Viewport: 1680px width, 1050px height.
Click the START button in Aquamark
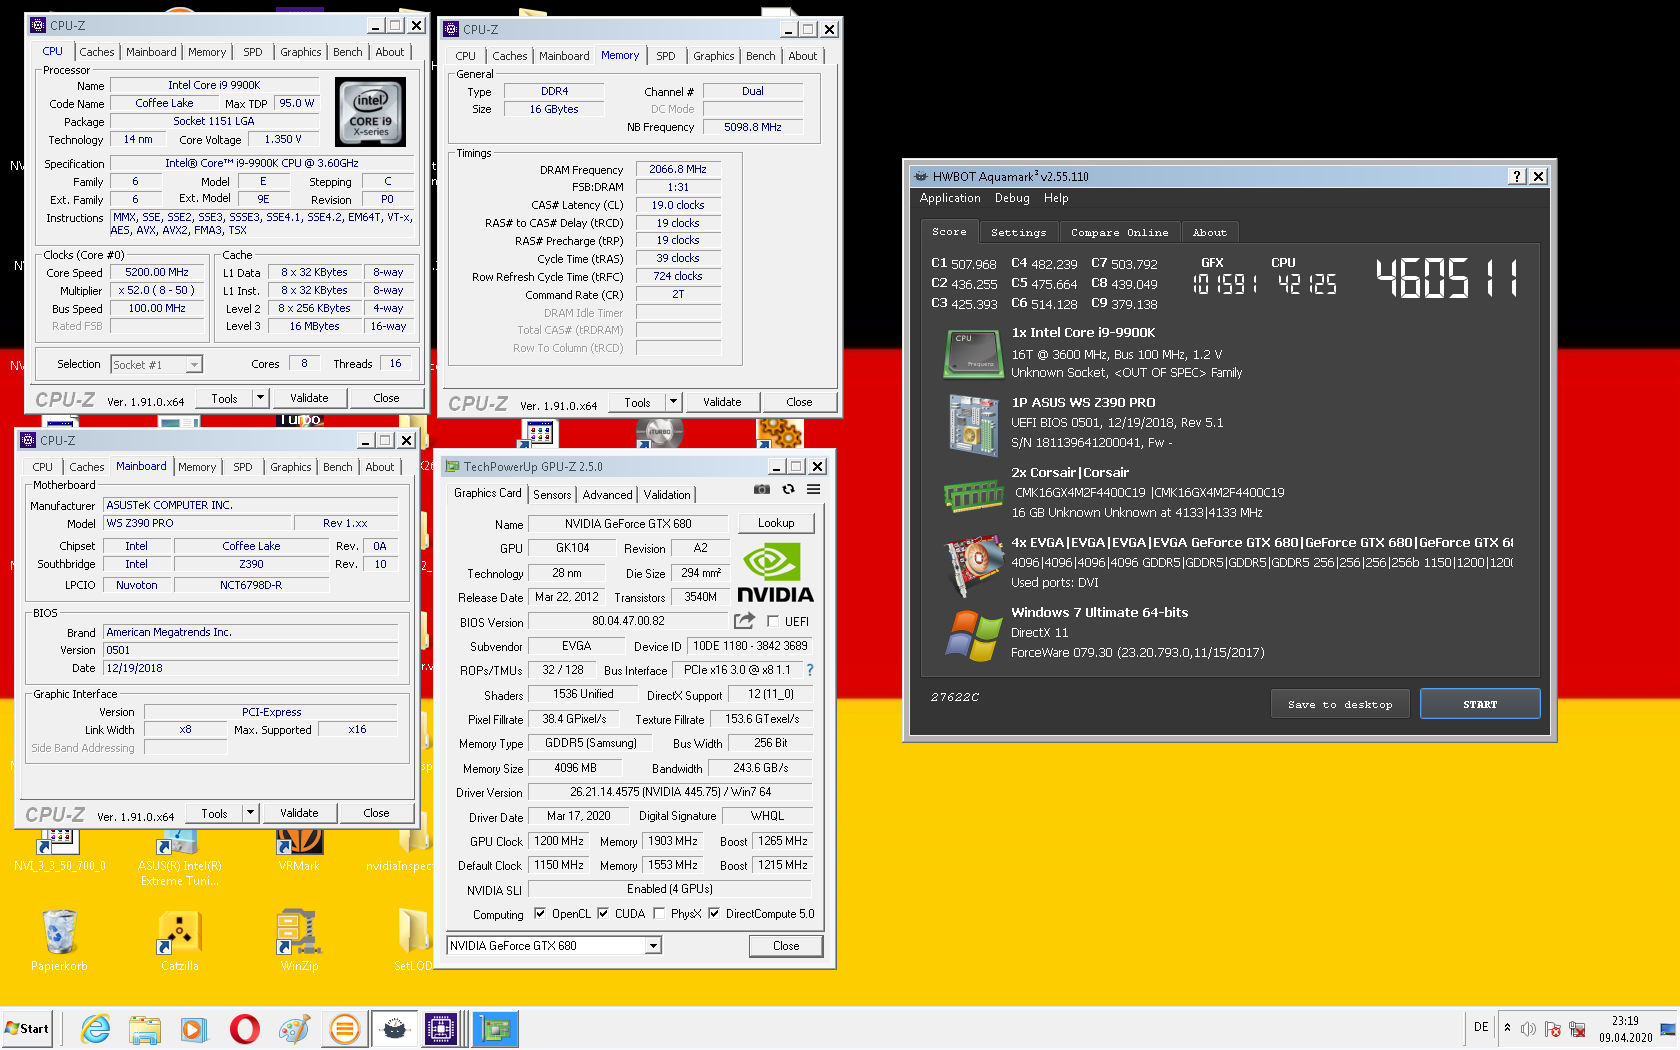click(x=1480, y=704)
